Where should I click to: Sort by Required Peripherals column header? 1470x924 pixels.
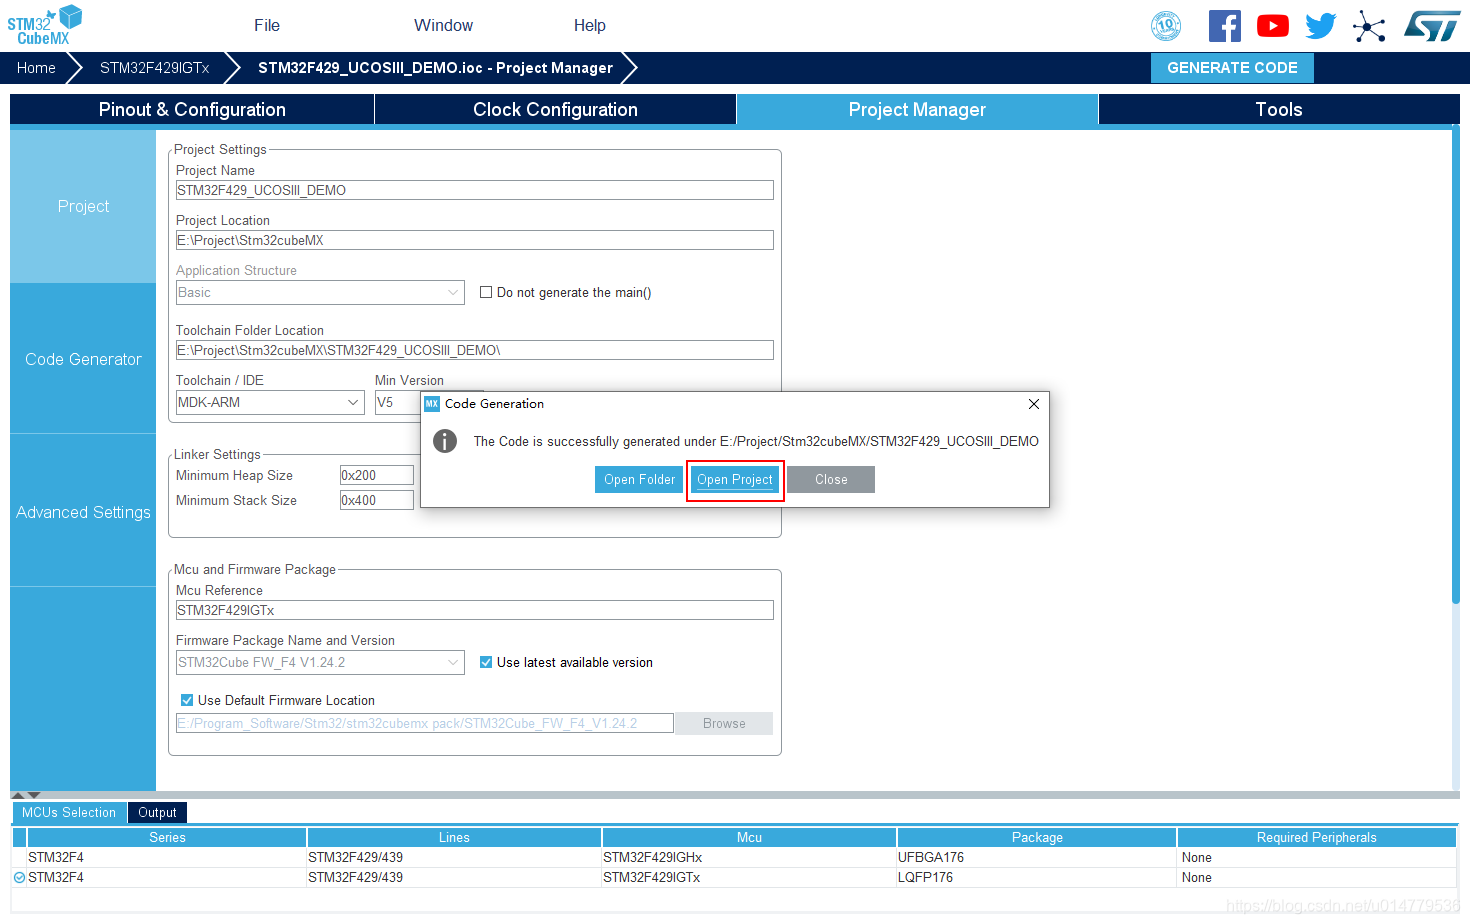(x=1317, y=838)
